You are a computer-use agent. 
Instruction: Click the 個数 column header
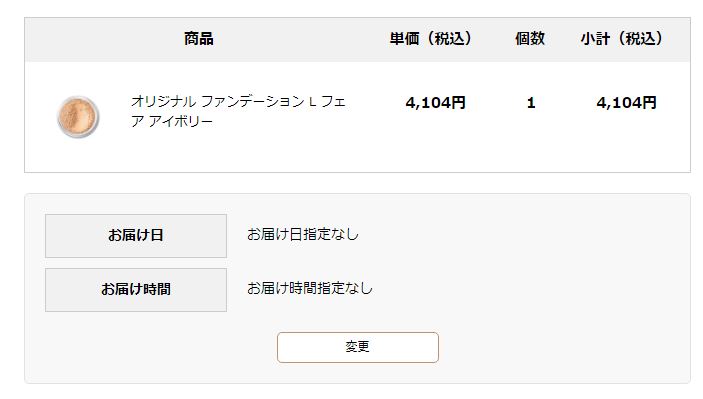pos(530,39)
